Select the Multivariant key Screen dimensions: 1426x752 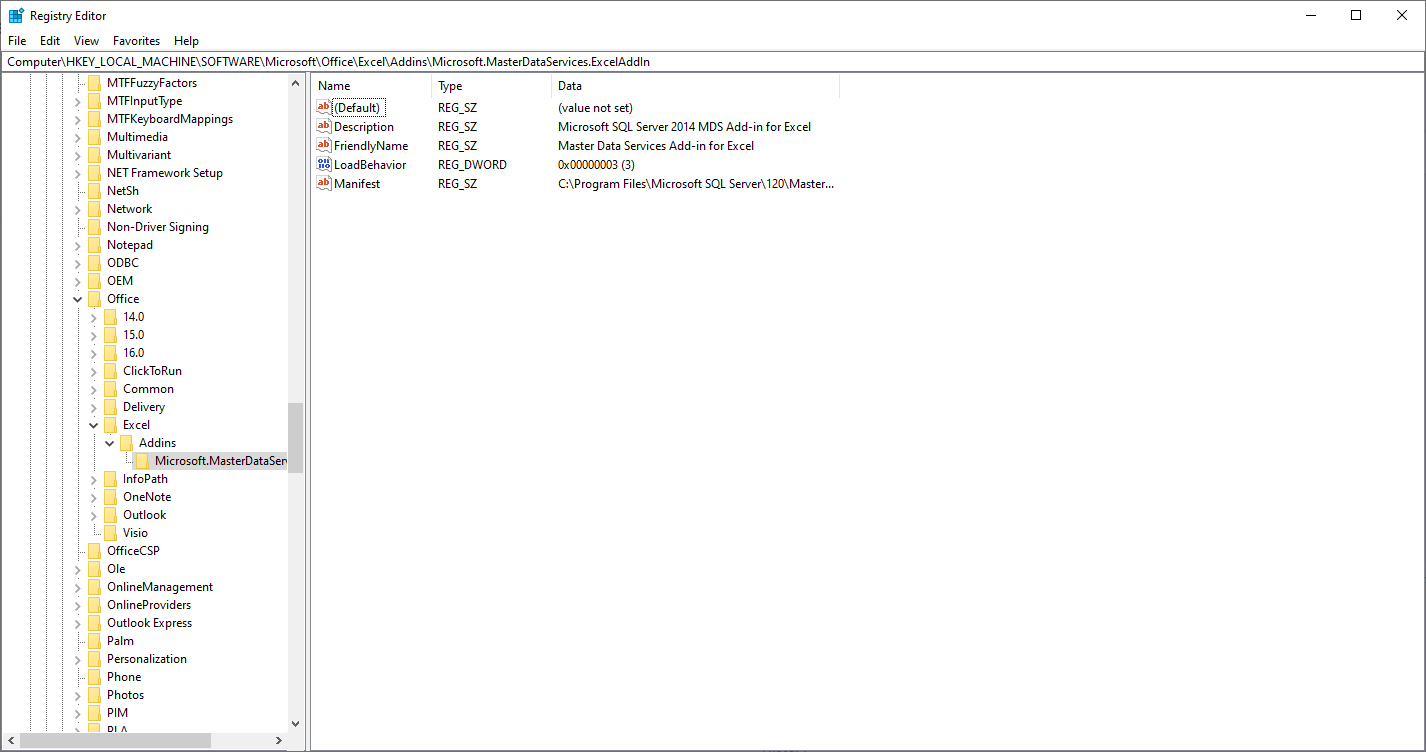point(139,155)
